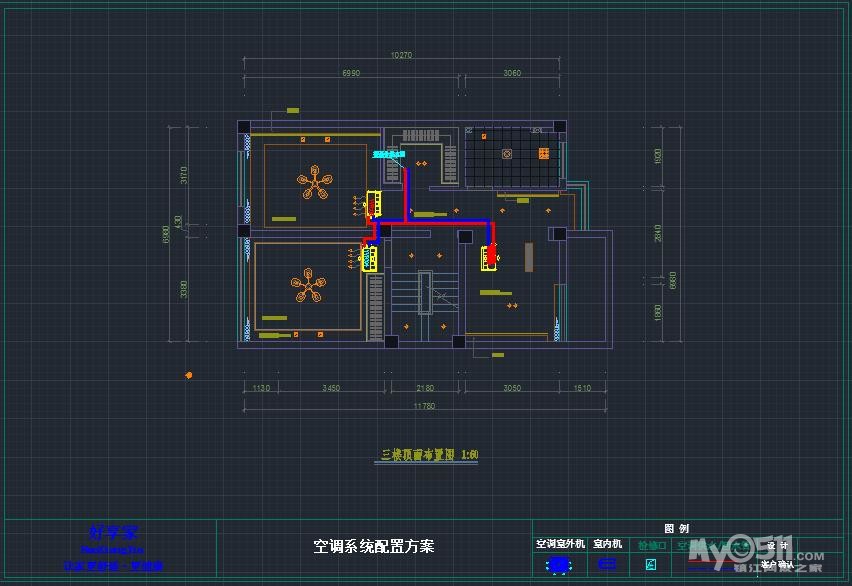Viewport: 852px width, 586px height.
Task: Click the drawing title 三楼顶面布置图 1:60
Action: [429, 455]
